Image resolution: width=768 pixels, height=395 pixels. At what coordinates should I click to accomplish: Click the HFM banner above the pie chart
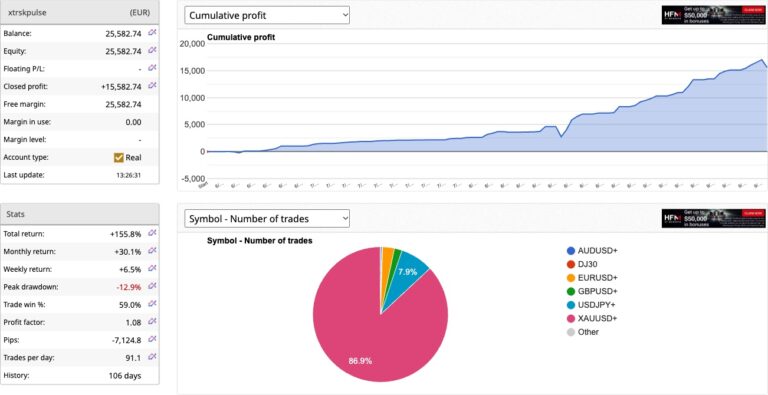(x=713, y=219)
